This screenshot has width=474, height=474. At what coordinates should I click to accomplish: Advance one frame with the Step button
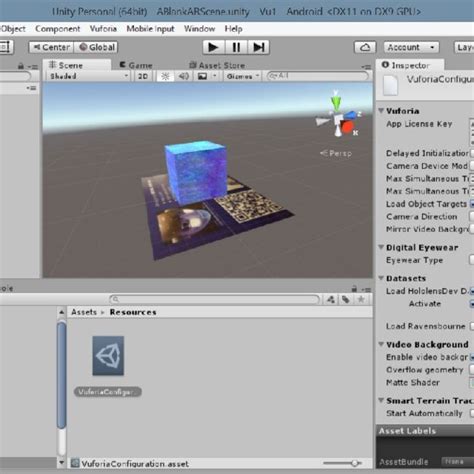click(259, 47)
